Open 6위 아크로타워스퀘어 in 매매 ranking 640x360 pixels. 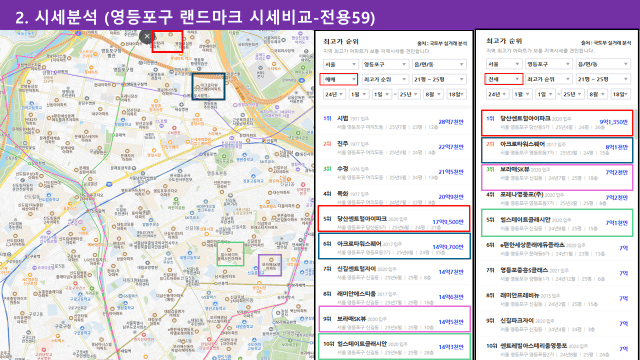pyautogui.click(x=393, y=246)
